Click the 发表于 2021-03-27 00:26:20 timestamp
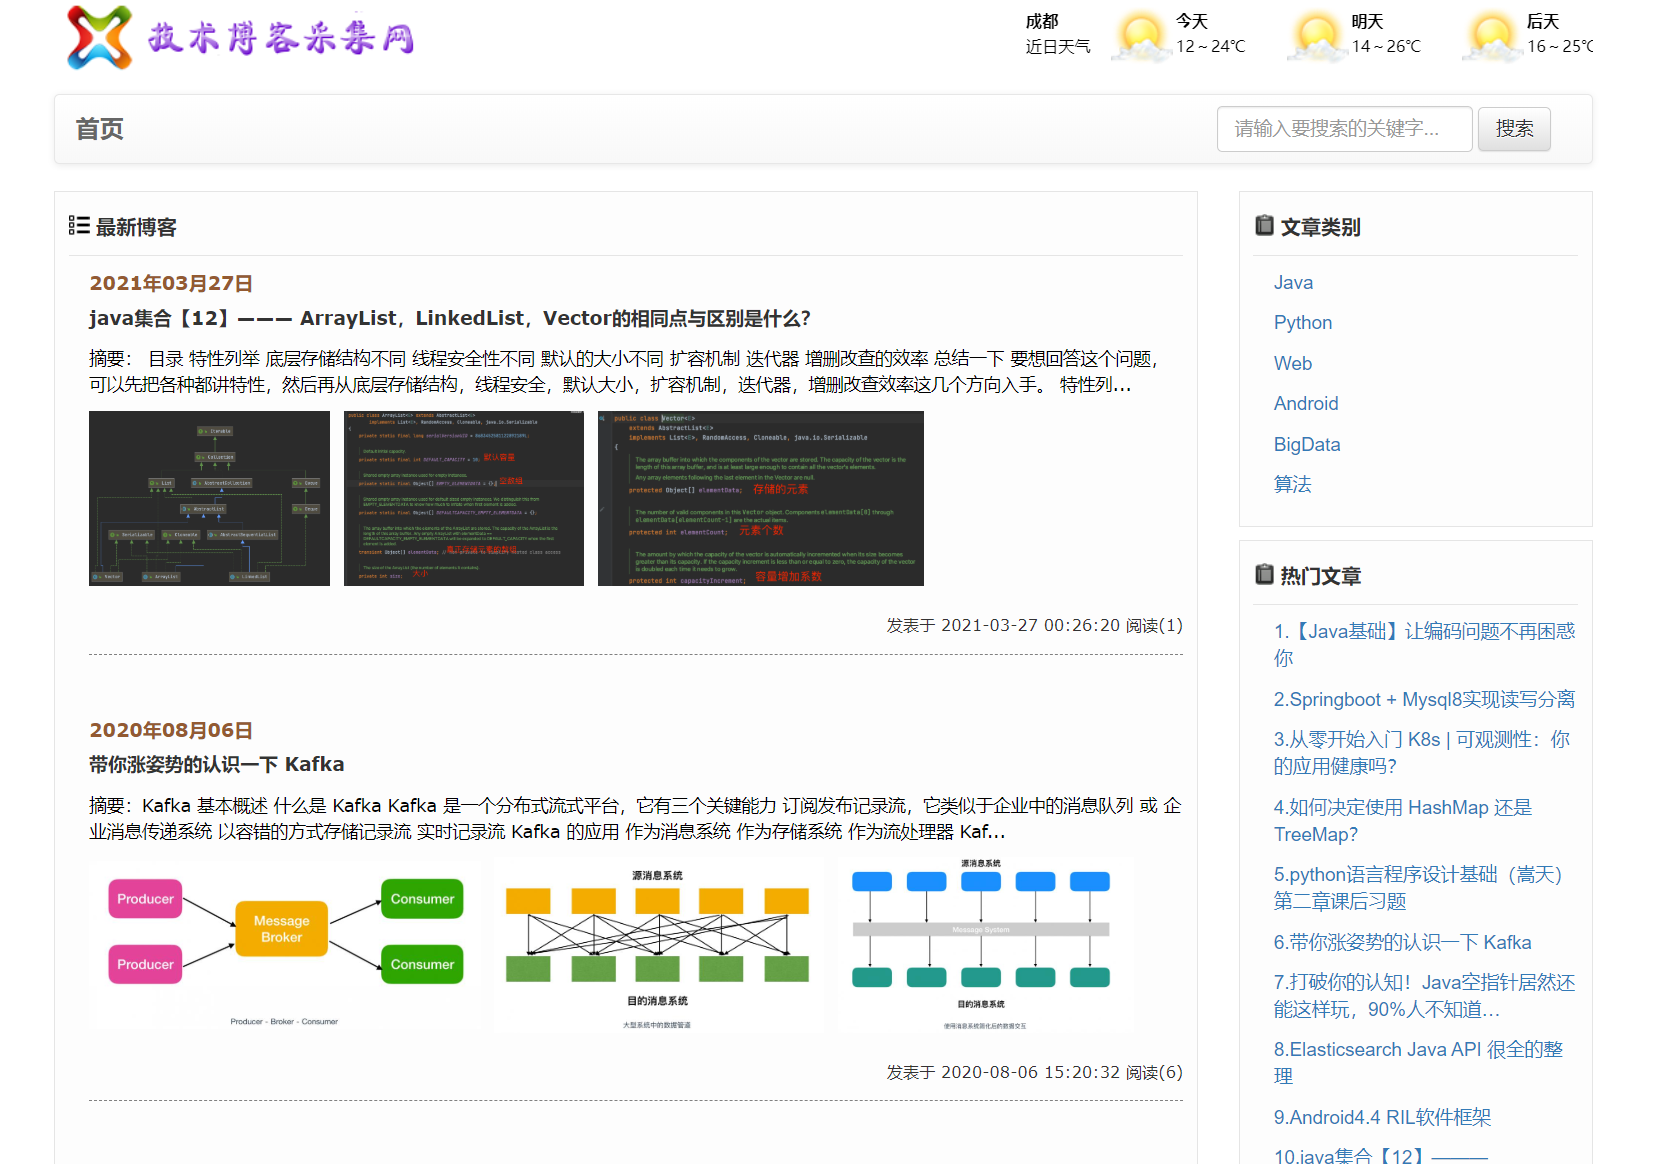 click(1003, 625)
